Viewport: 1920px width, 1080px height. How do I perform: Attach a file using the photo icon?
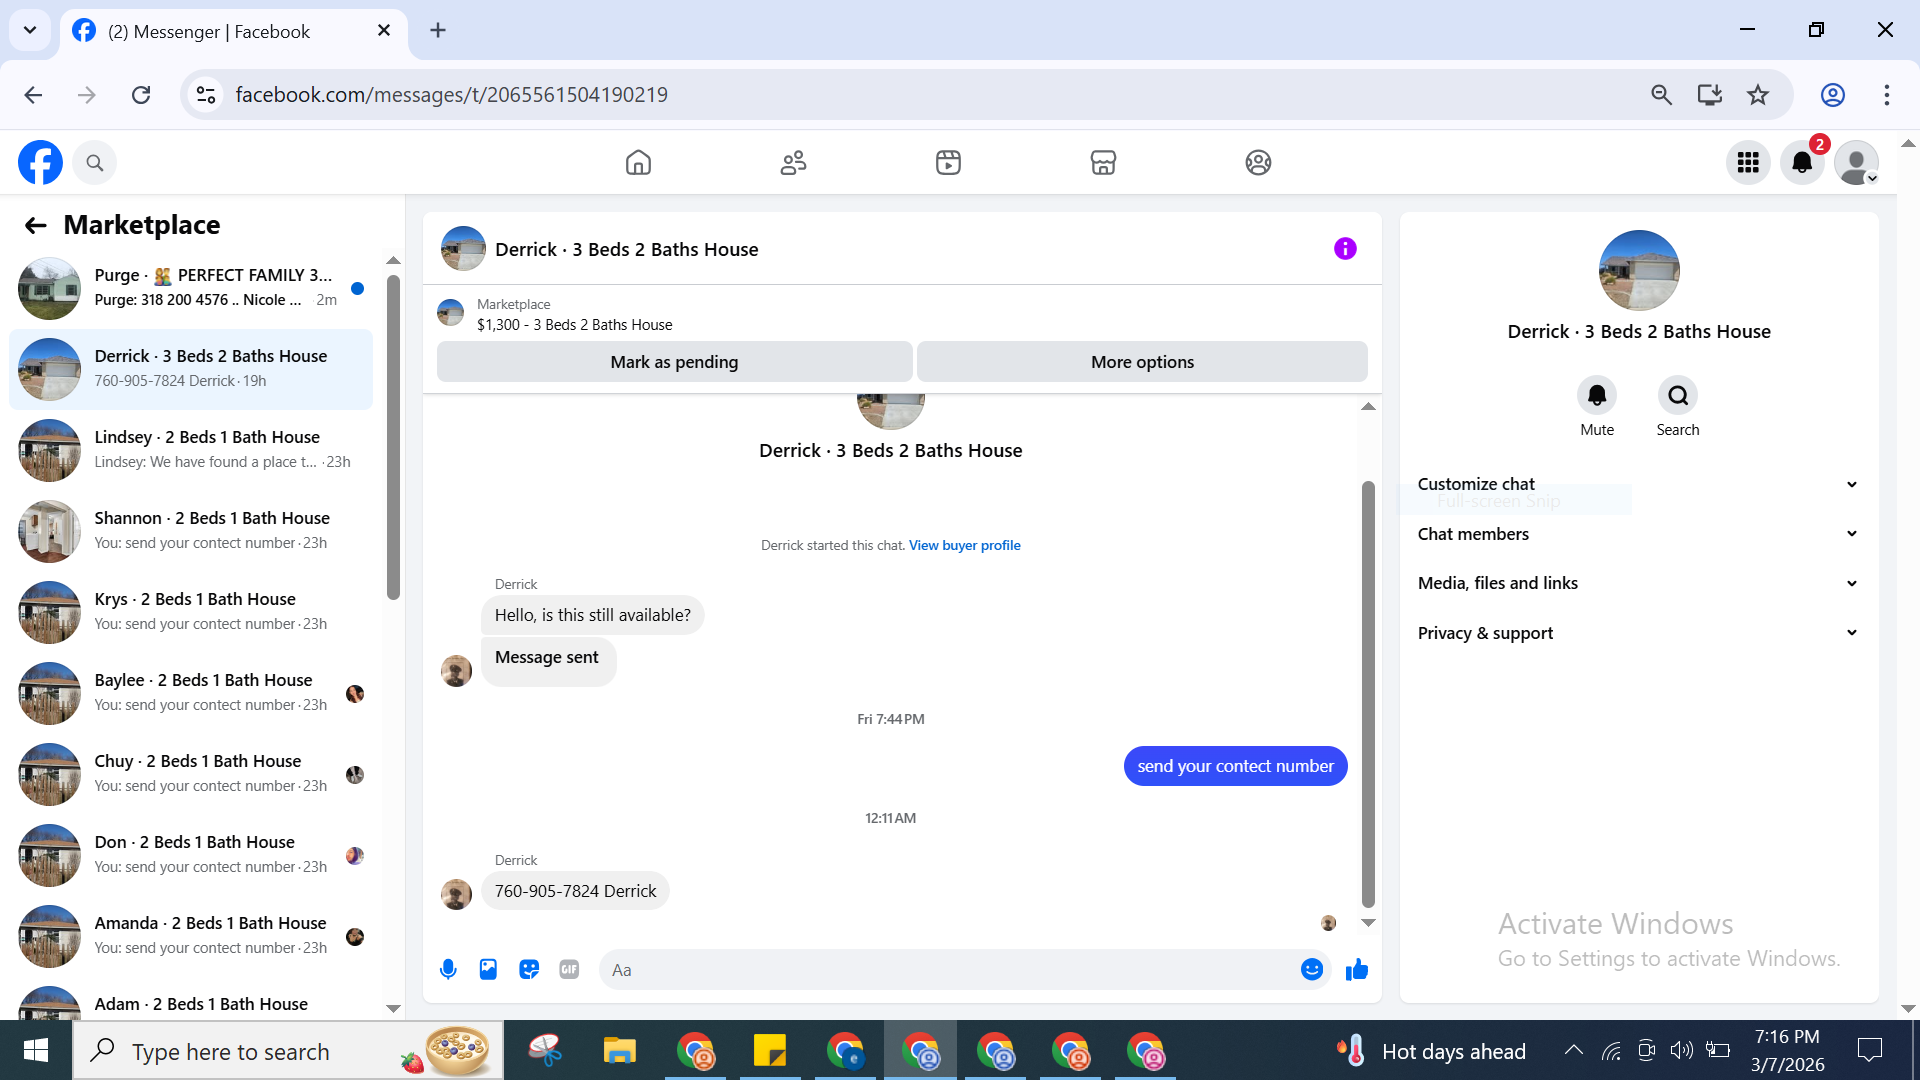pyautogui.click(x=488, y=969)
